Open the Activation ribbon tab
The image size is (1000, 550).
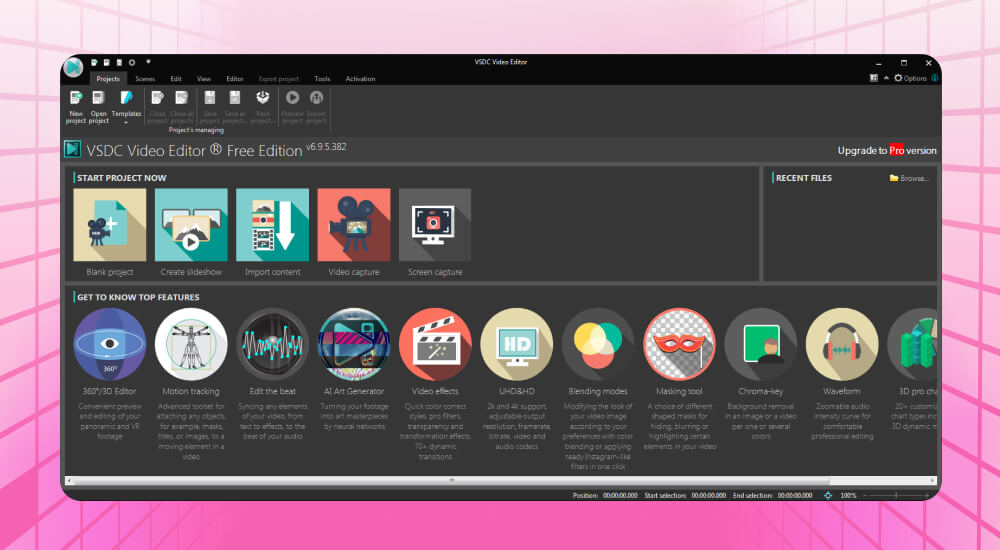tap(360, 79)
